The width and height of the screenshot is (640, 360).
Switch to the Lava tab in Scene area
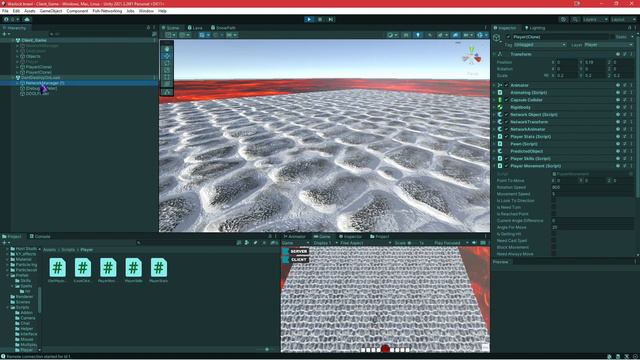pyautogui.click(x=195, y=28)
